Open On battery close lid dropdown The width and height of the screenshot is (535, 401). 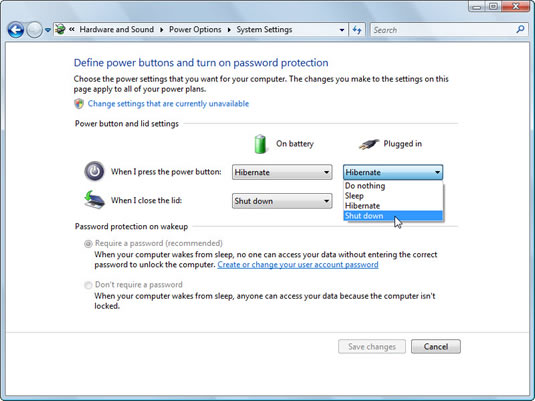pos(282,201)
